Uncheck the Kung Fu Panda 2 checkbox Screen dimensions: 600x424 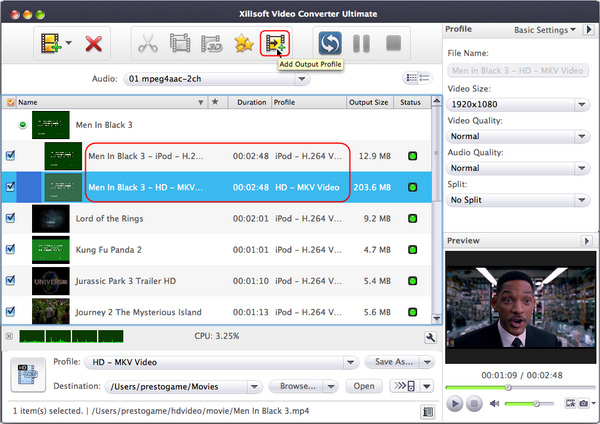pyautogui.click(x=10, y=249)
